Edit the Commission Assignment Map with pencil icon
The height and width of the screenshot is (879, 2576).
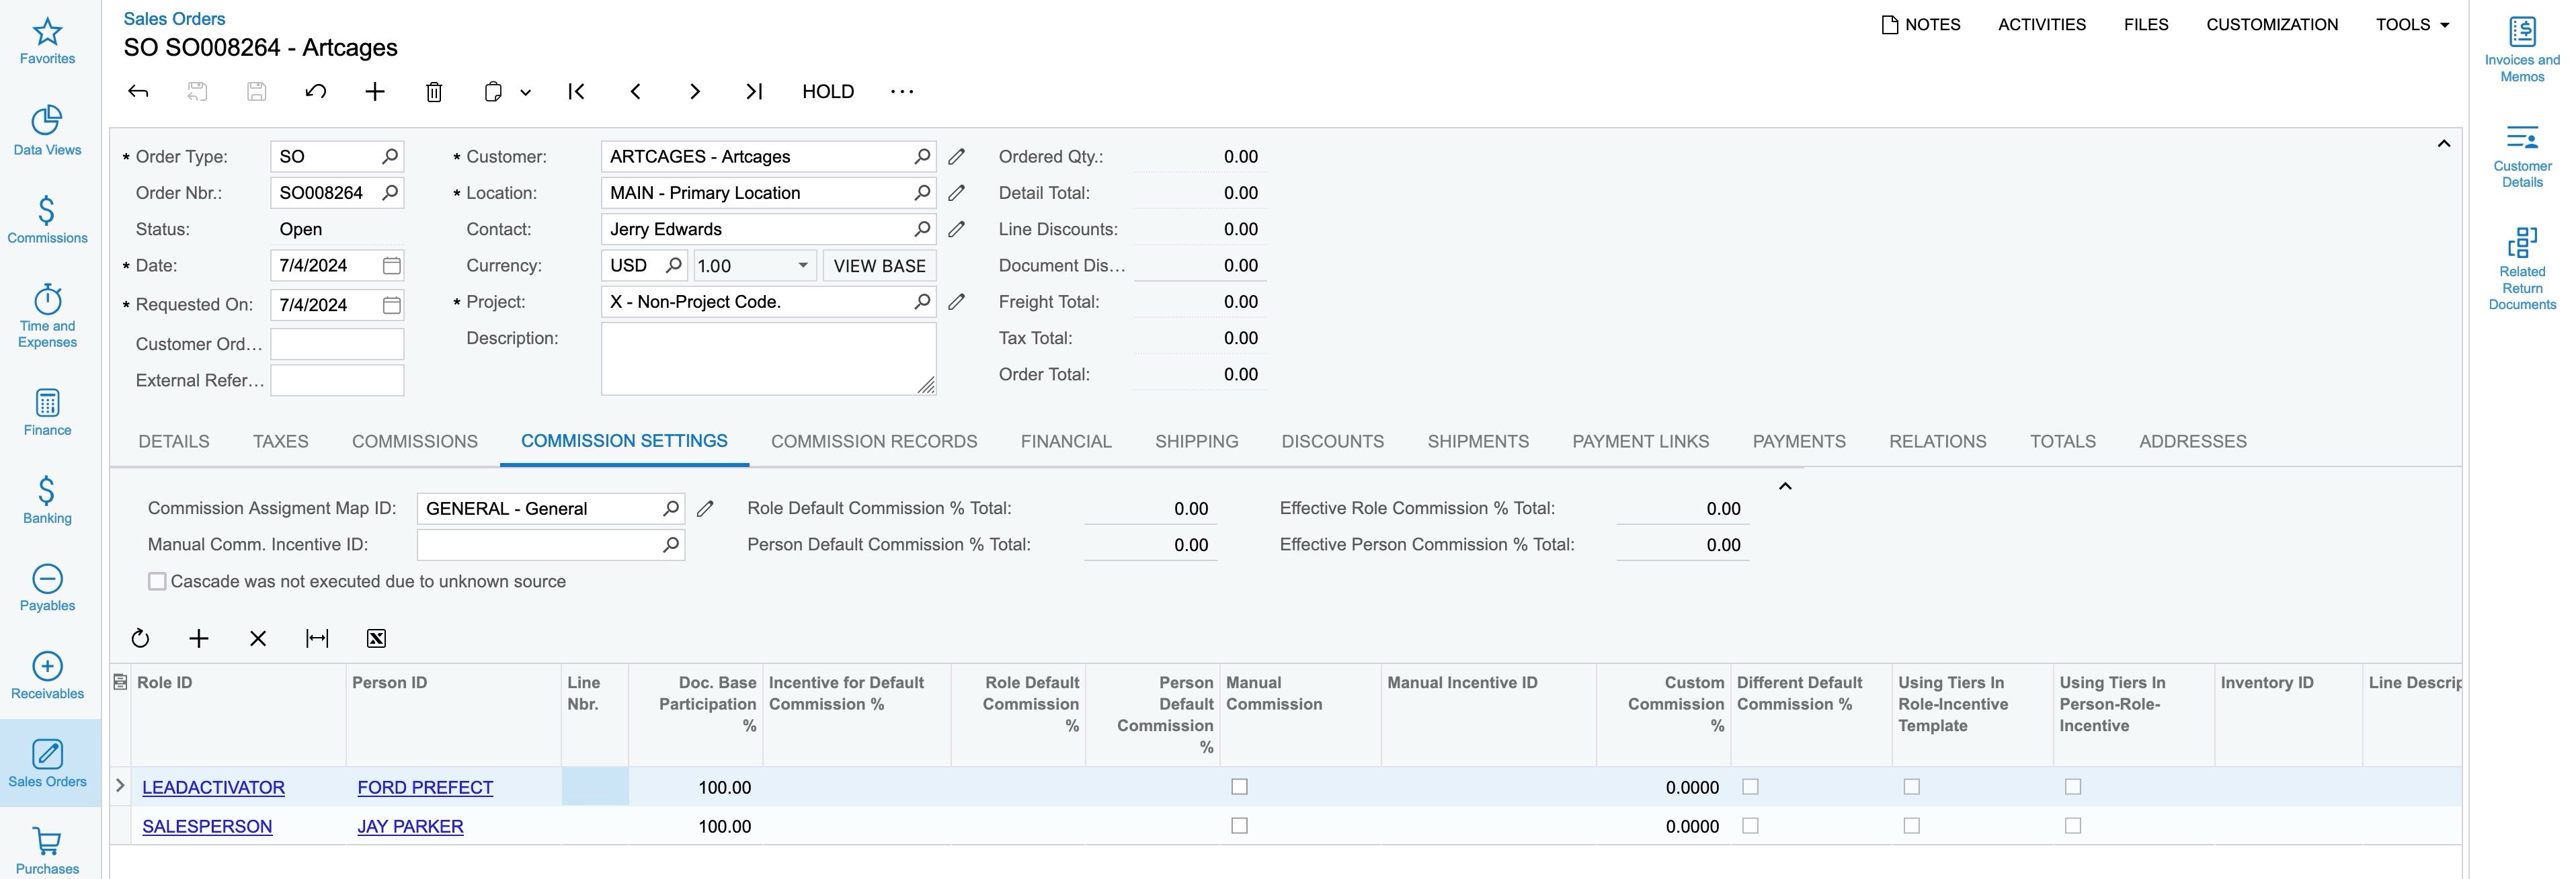coord(705,509)
